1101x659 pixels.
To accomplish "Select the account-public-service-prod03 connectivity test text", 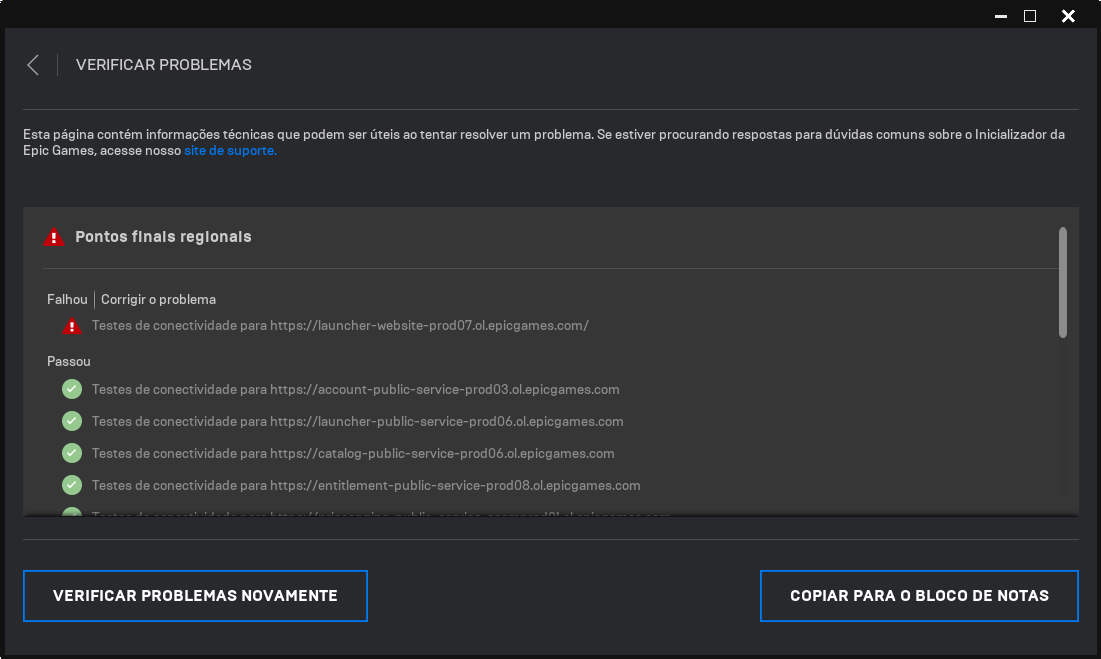I will click(x=355, y=390).
